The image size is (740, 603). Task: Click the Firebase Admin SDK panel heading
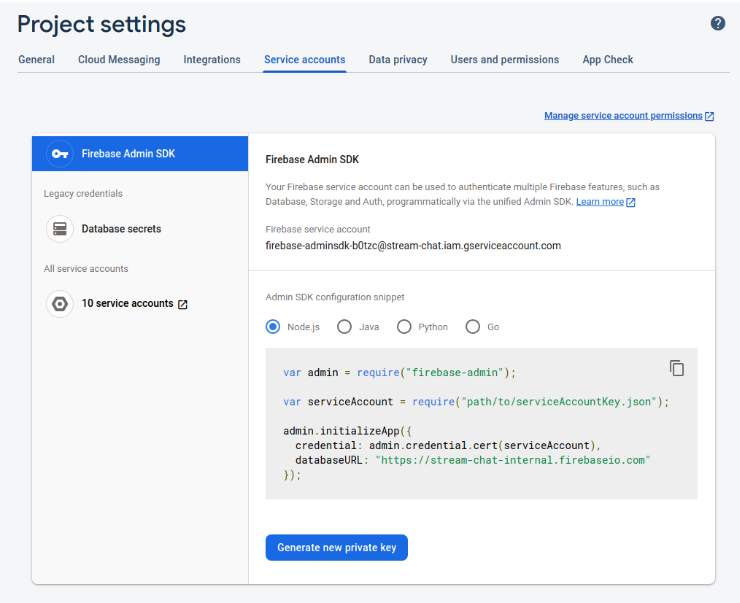pyautogui.click(x=312, y=159)
